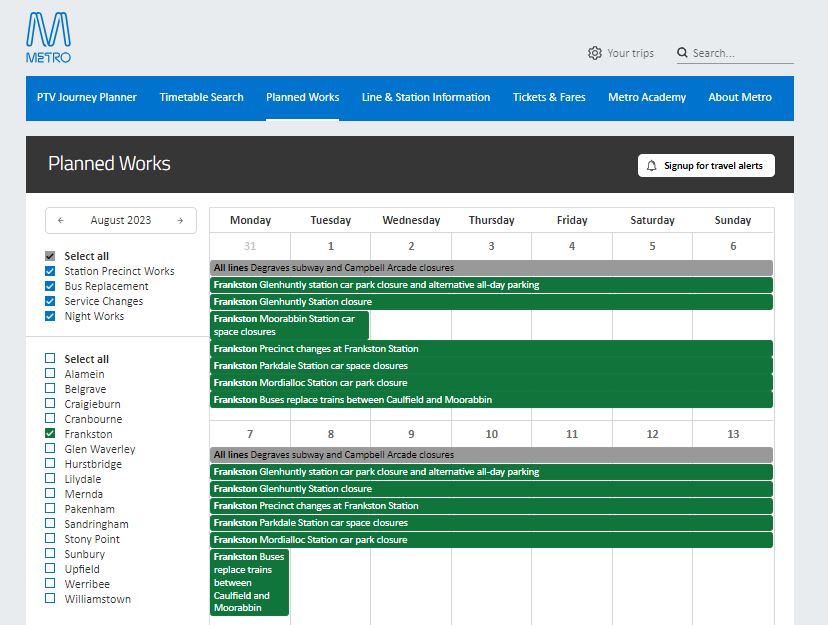Uncheck Station Precinct Works
The width and height of the screenshot is (828, 625).
(50, 271)
